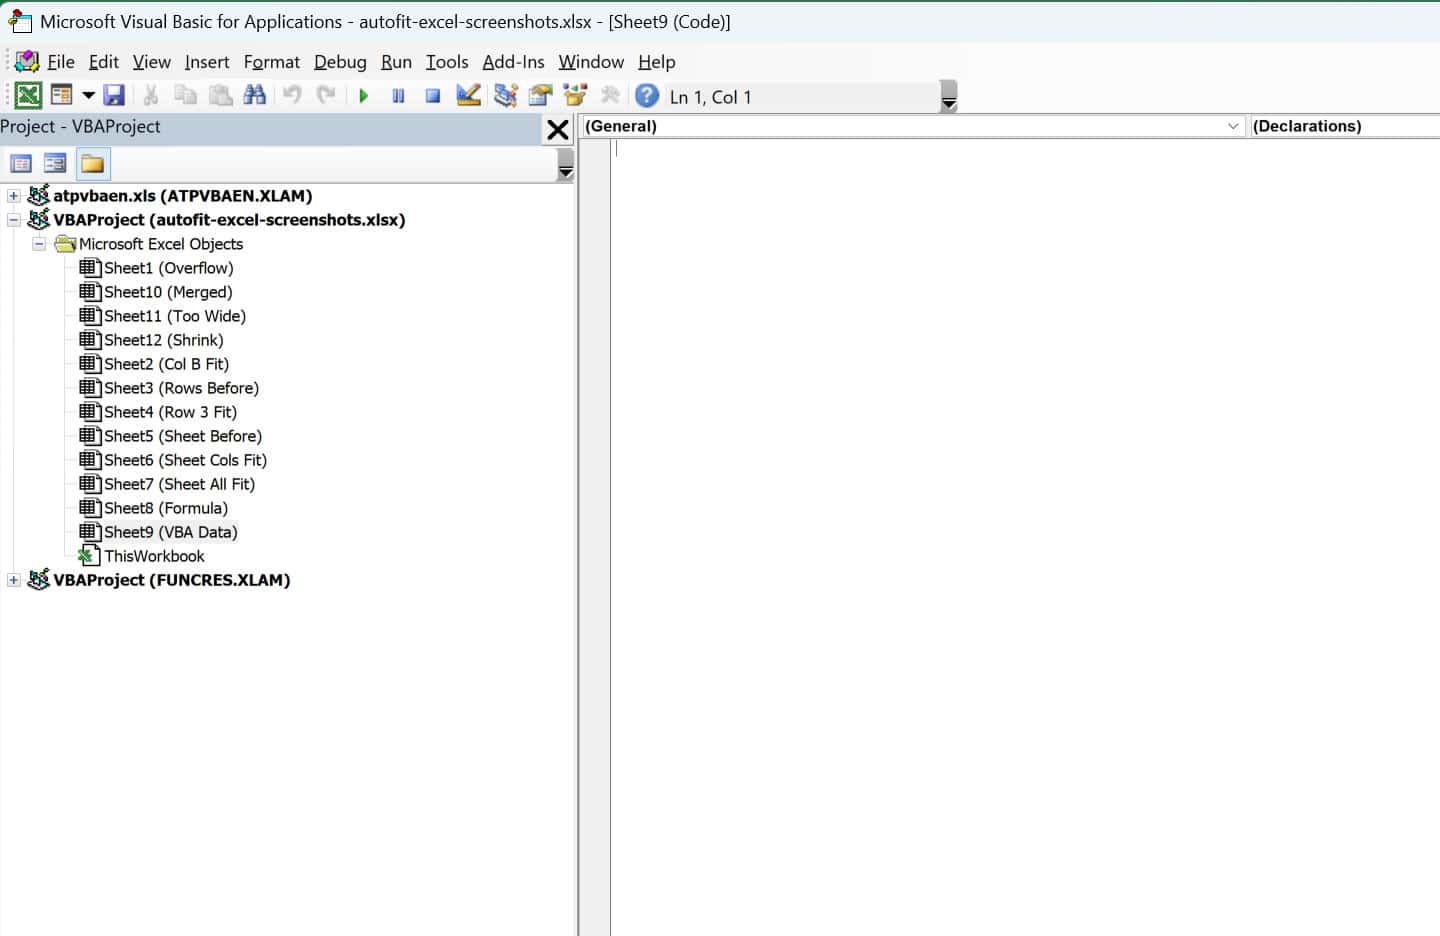Open Project pane toolbar overflow arrow

tap(566, 165)
